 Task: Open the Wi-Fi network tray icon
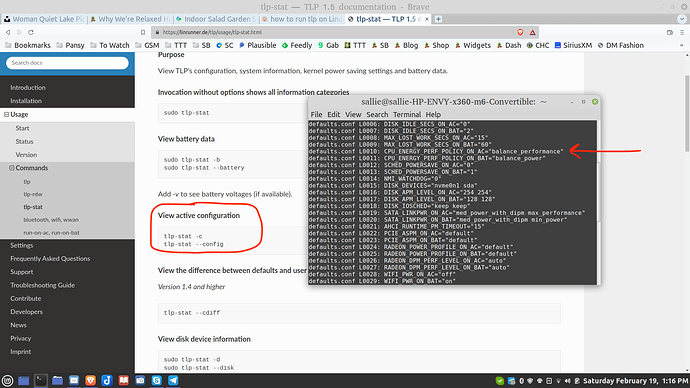pyautogui.click(x=558, y=381)
